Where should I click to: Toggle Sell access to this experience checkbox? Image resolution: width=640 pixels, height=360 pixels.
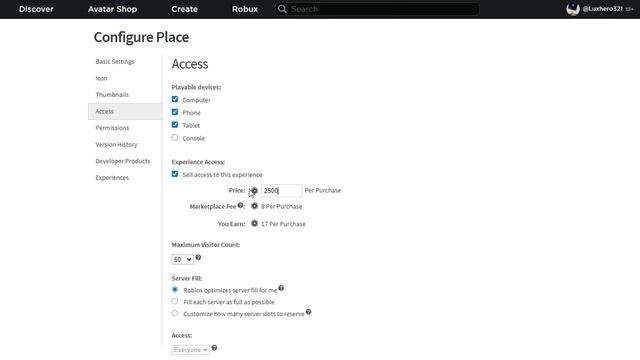tap(175, 174)
